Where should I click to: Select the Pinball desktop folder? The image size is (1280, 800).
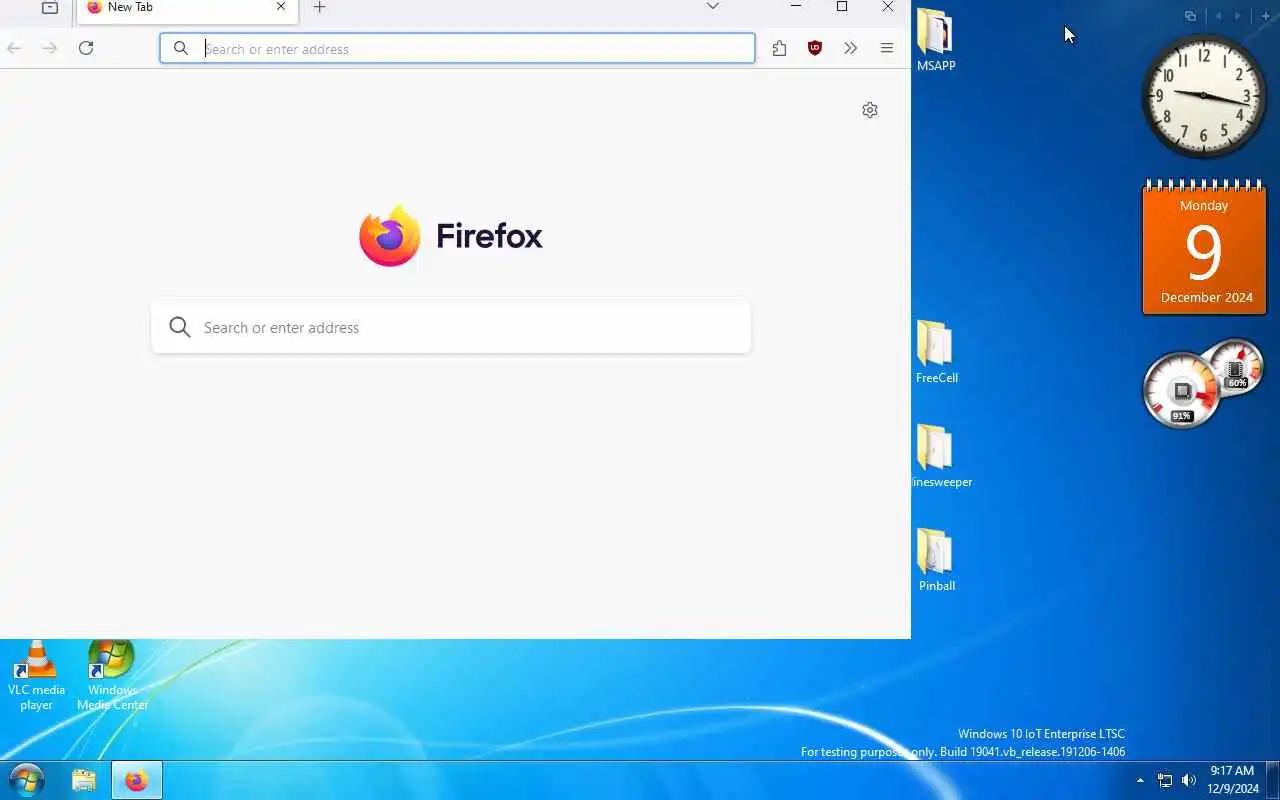pos(937,561)
